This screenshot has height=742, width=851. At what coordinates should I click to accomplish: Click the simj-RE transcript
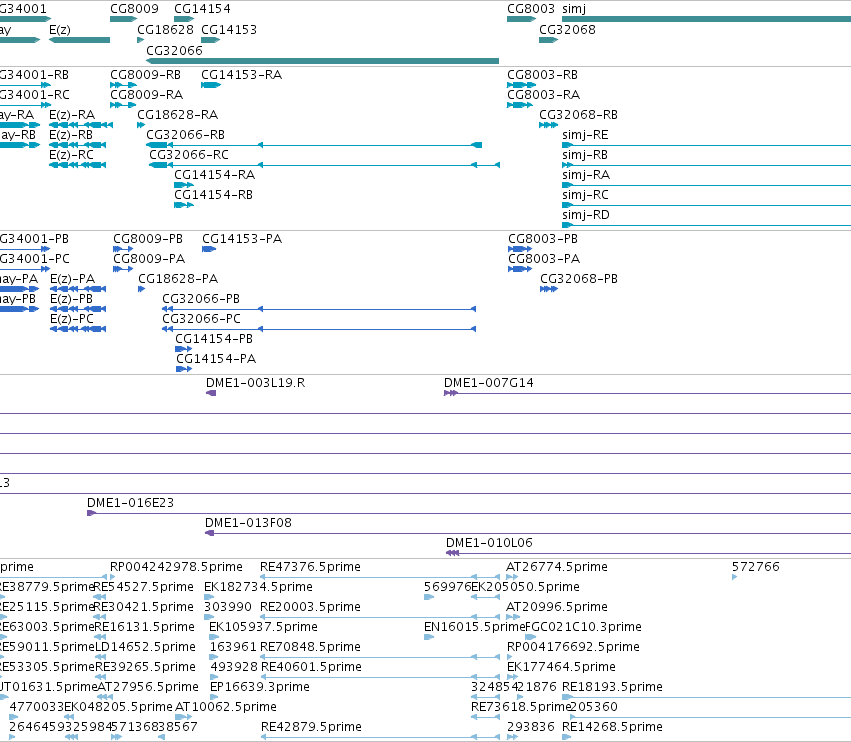pyautogui.click(x=707, y=145)
